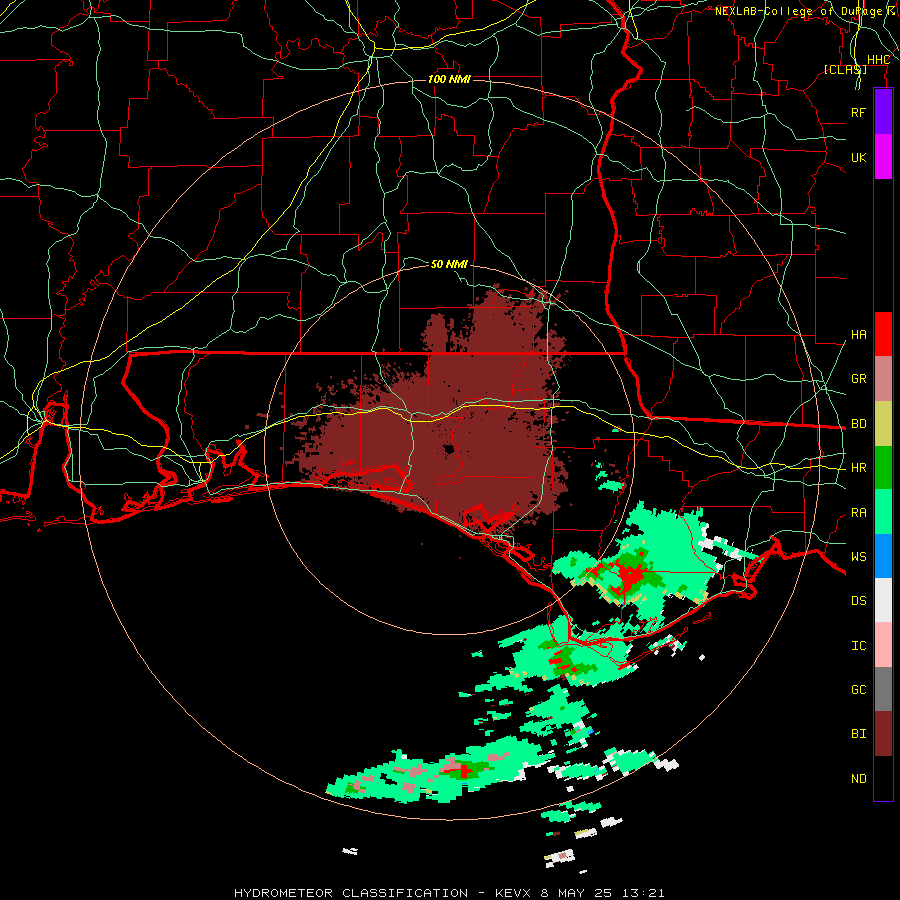
Task: Click the 'UK' legend label
Action: pyautogui.click(x=859, y=157)
